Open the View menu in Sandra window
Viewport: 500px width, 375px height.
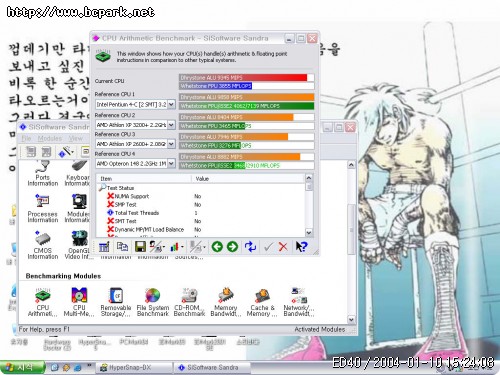76,138
